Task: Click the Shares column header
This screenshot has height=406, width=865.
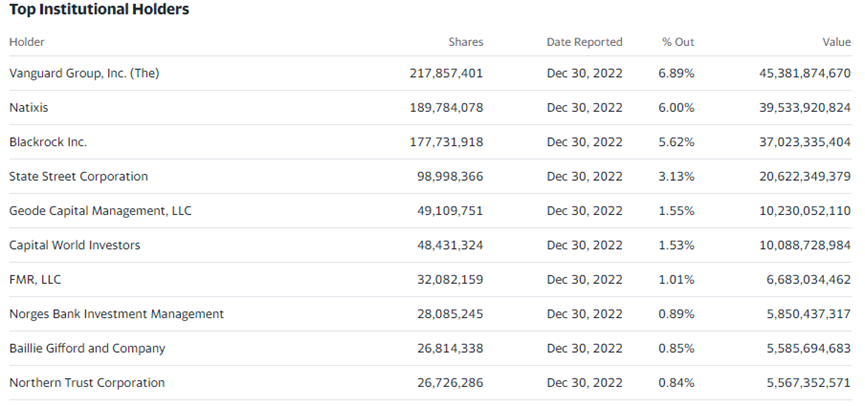Action: tap(466, 42)
